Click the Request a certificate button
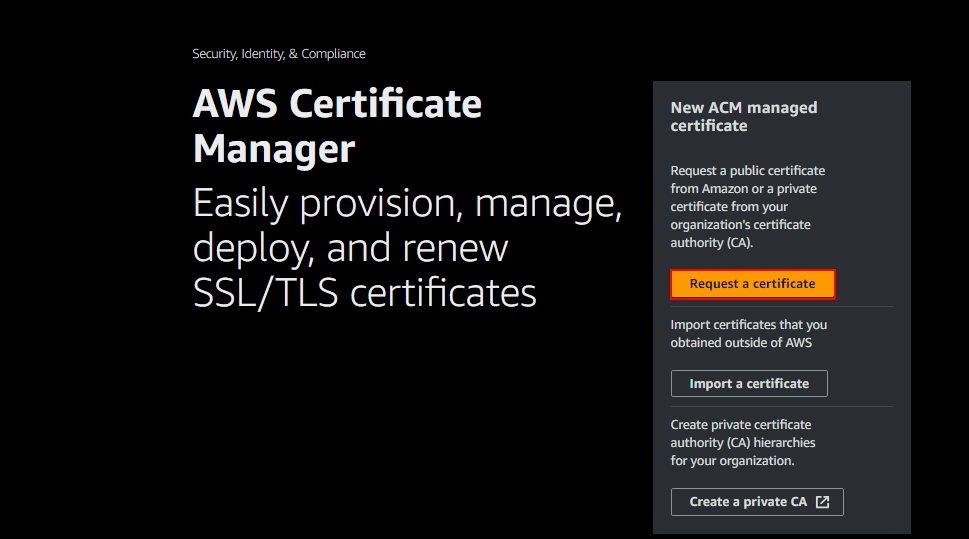Image resolution: width=969 pixels, height=539 pixels. (x=752, y=284)
